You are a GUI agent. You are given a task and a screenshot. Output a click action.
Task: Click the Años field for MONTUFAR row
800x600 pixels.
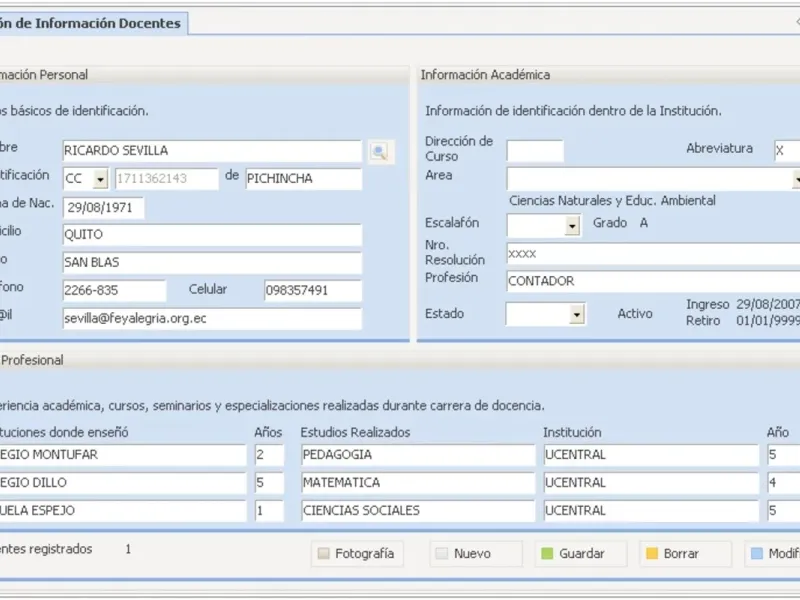[269, 455]
